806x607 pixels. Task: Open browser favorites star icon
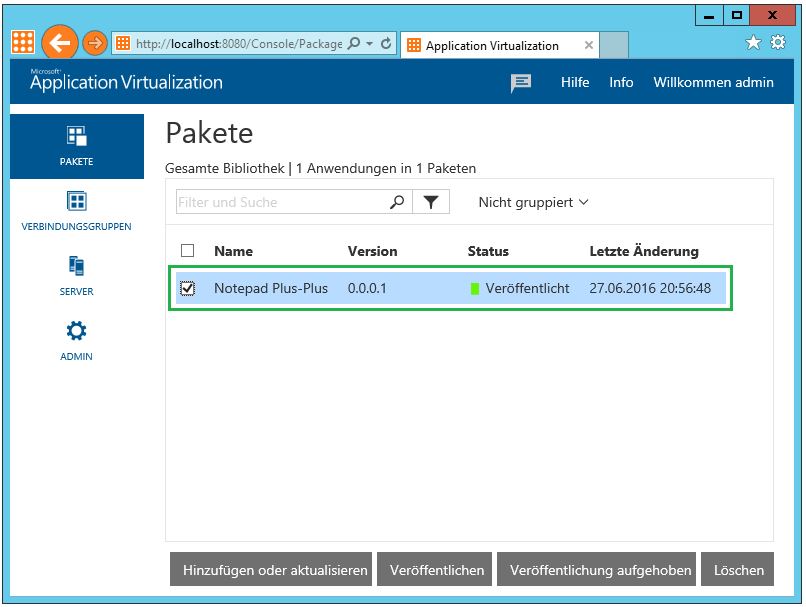(753, 43)
